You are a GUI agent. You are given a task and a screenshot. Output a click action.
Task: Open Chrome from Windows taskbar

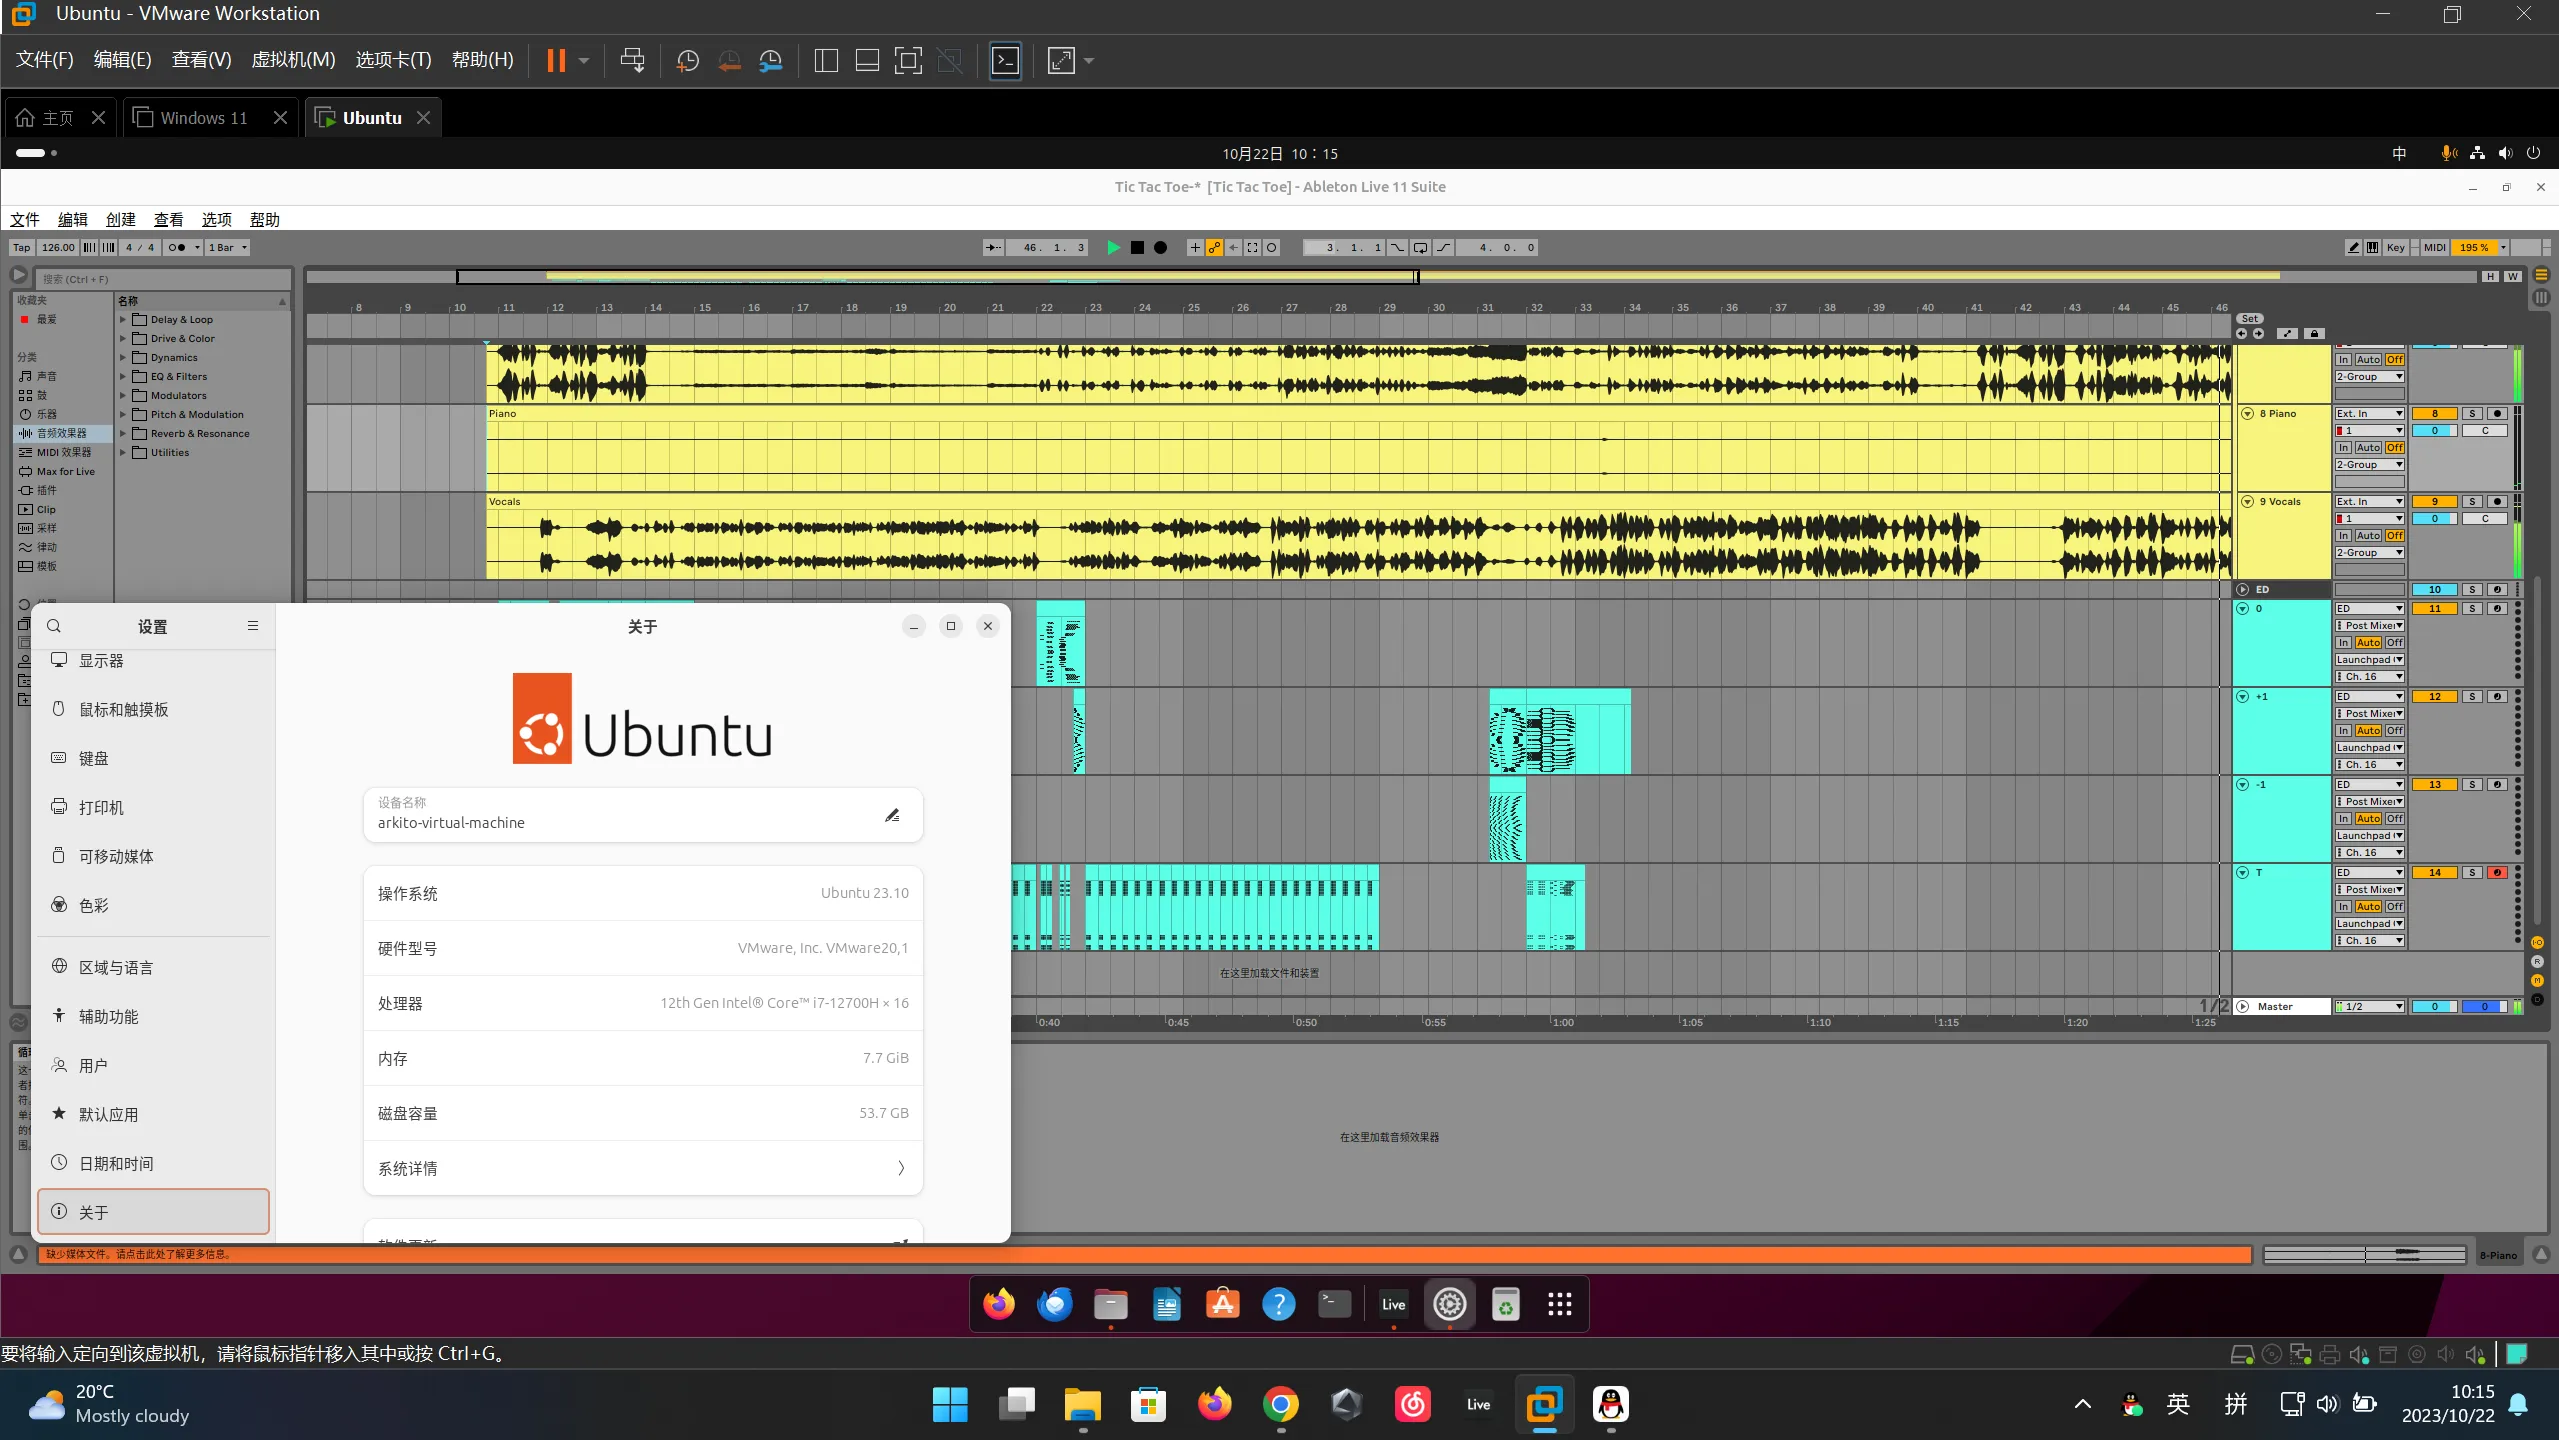[1281, 1405]
